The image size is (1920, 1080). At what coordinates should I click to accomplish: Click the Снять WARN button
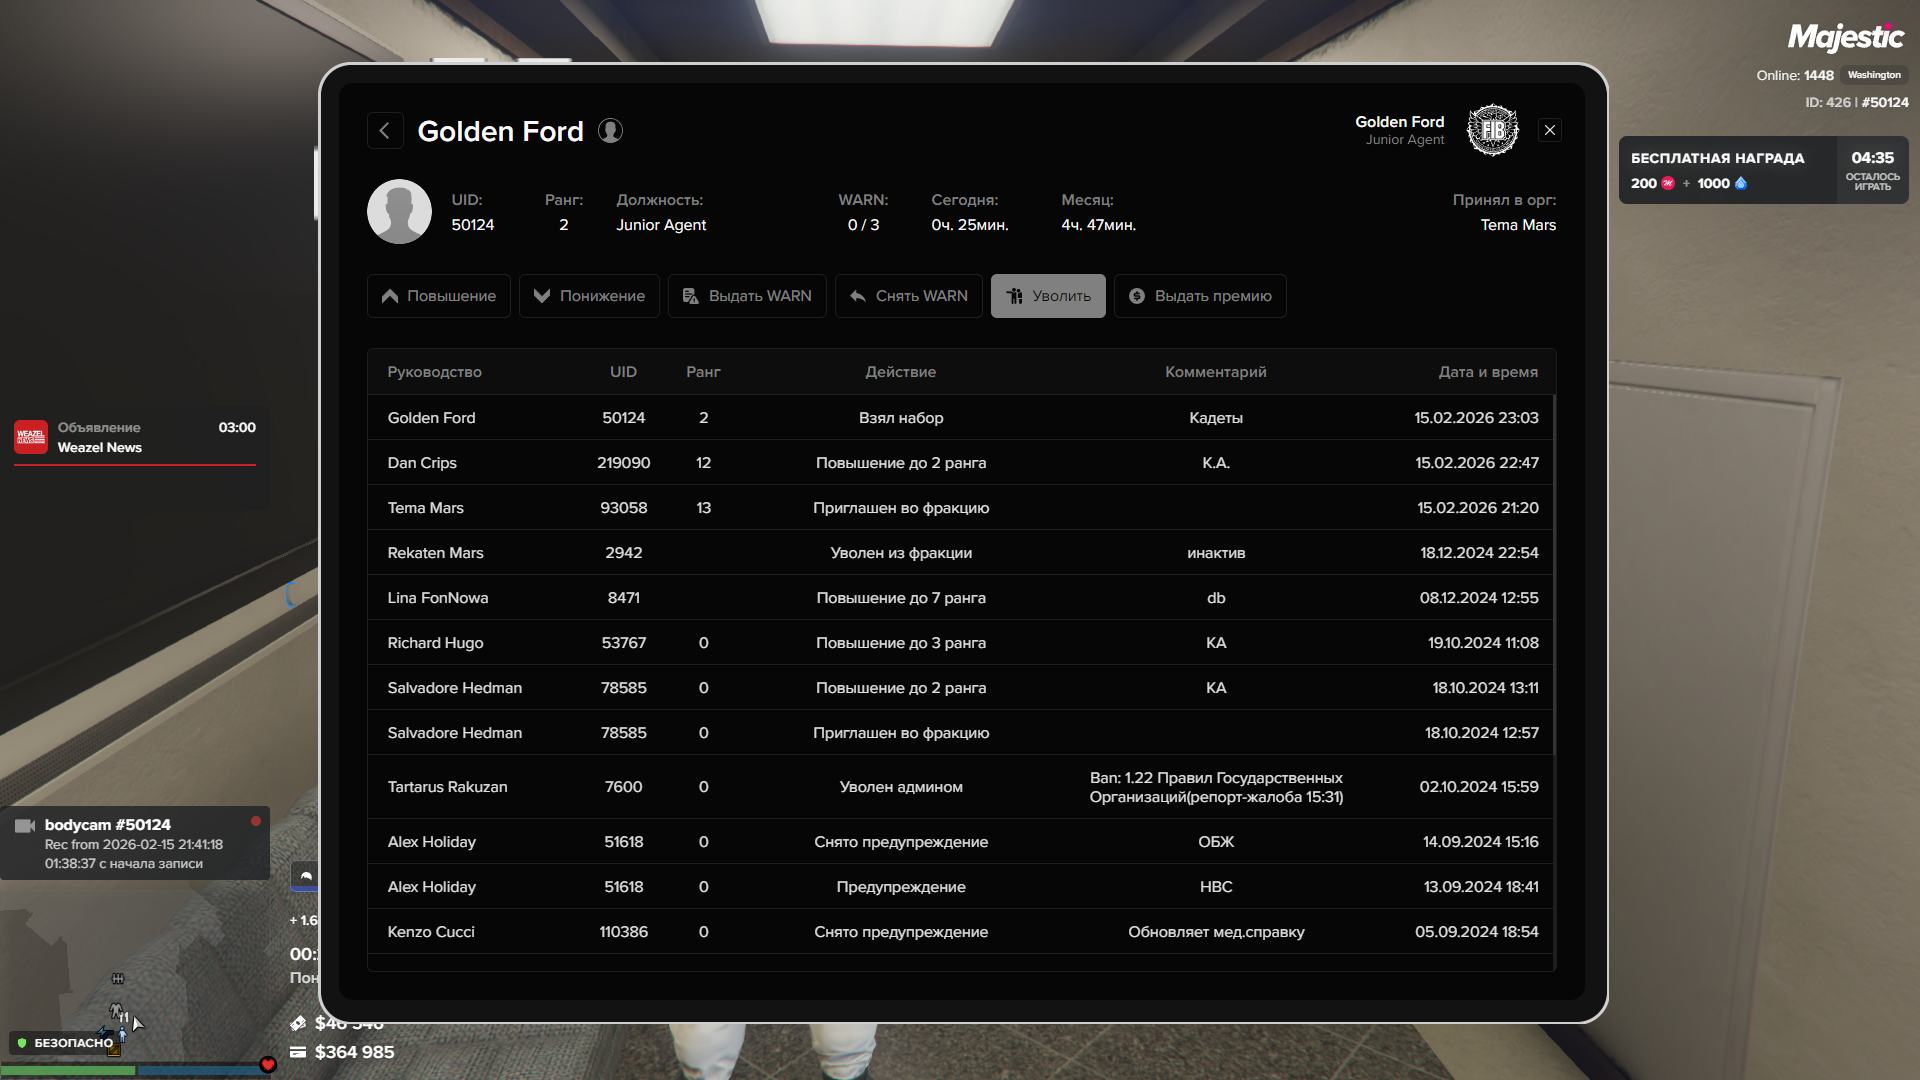pos(908,296)
